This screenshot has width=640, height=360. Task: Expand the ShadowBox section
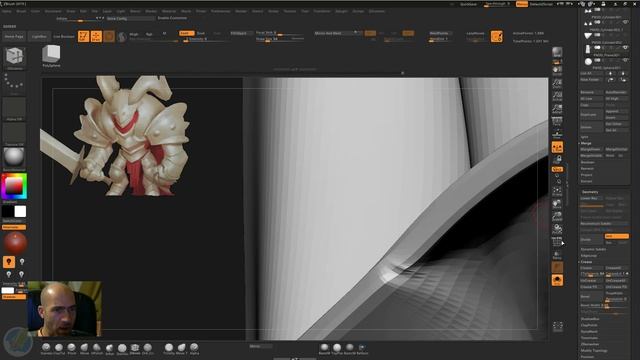[590, 319]
